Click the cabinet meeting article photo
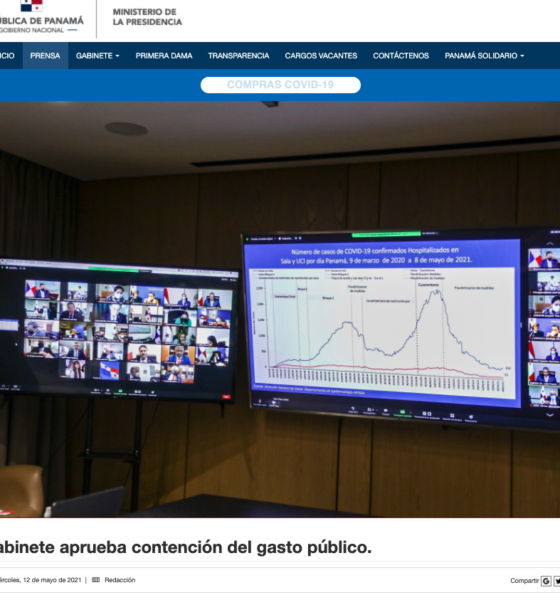The width and height of the screenshot is (560, 600). point(280,309)
